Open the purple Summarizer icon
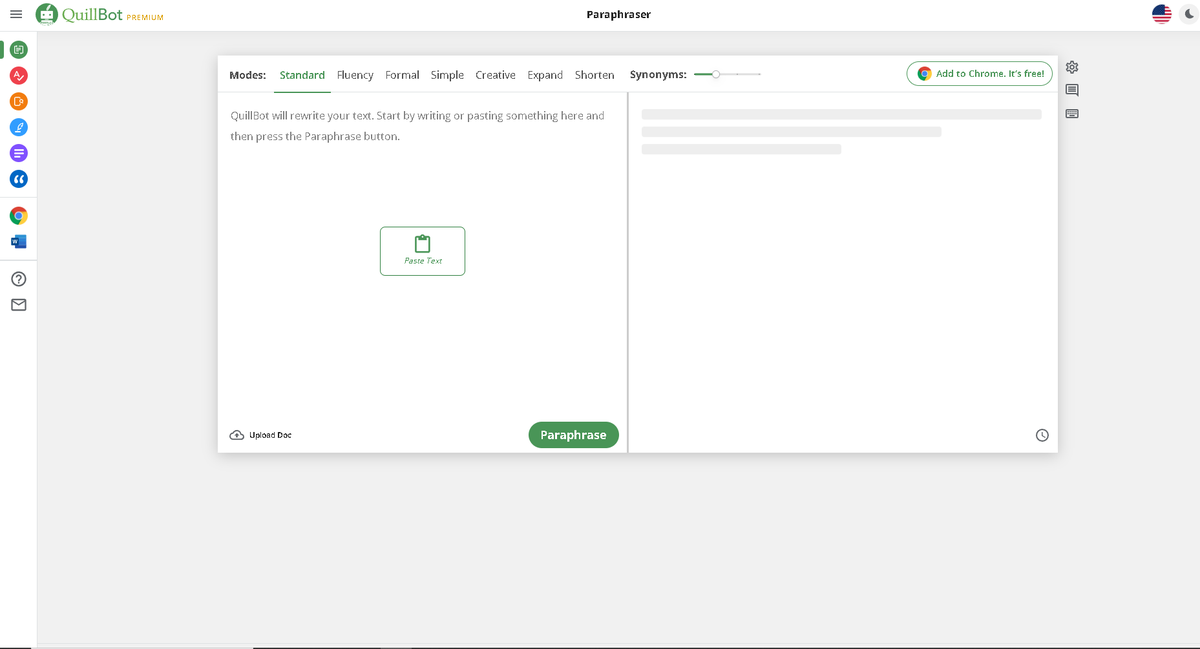 coord(19,153)
